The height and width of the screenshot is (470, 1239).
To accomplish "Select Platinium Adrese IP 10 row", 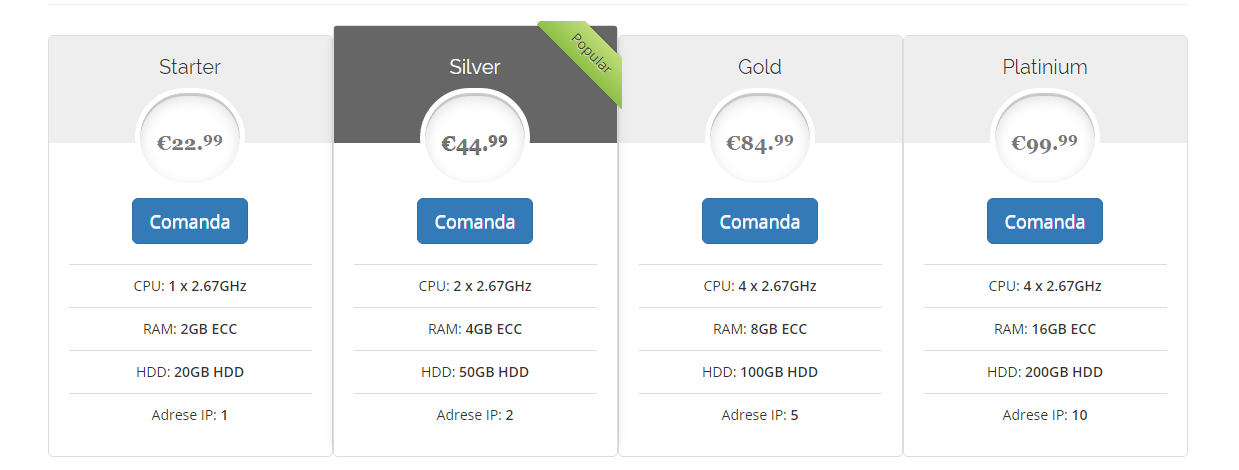I will click(x=1045, y=415).
